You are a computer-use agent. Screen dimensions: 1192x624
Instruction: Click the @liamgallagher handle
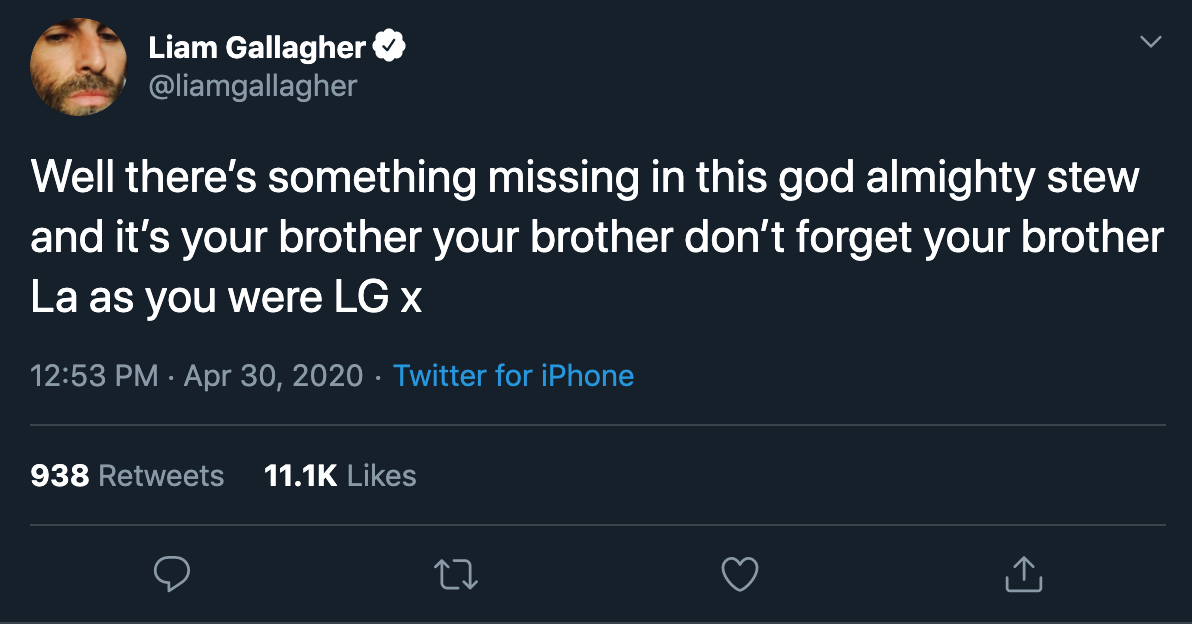pos(252,86)
